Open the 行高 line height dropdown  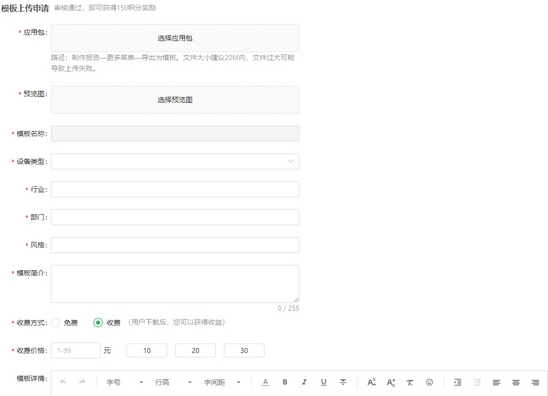point(174,382)
